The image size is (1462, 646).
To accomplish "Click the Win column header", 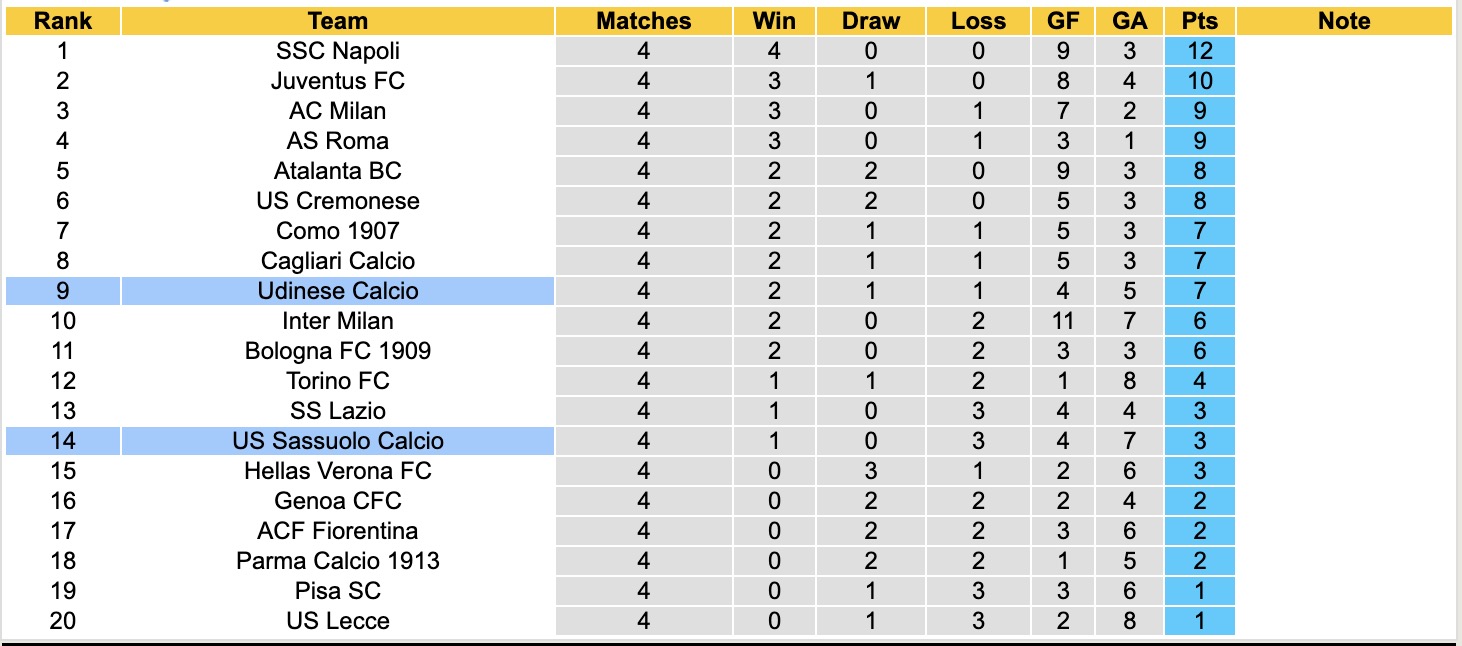I will click(775, 21).
